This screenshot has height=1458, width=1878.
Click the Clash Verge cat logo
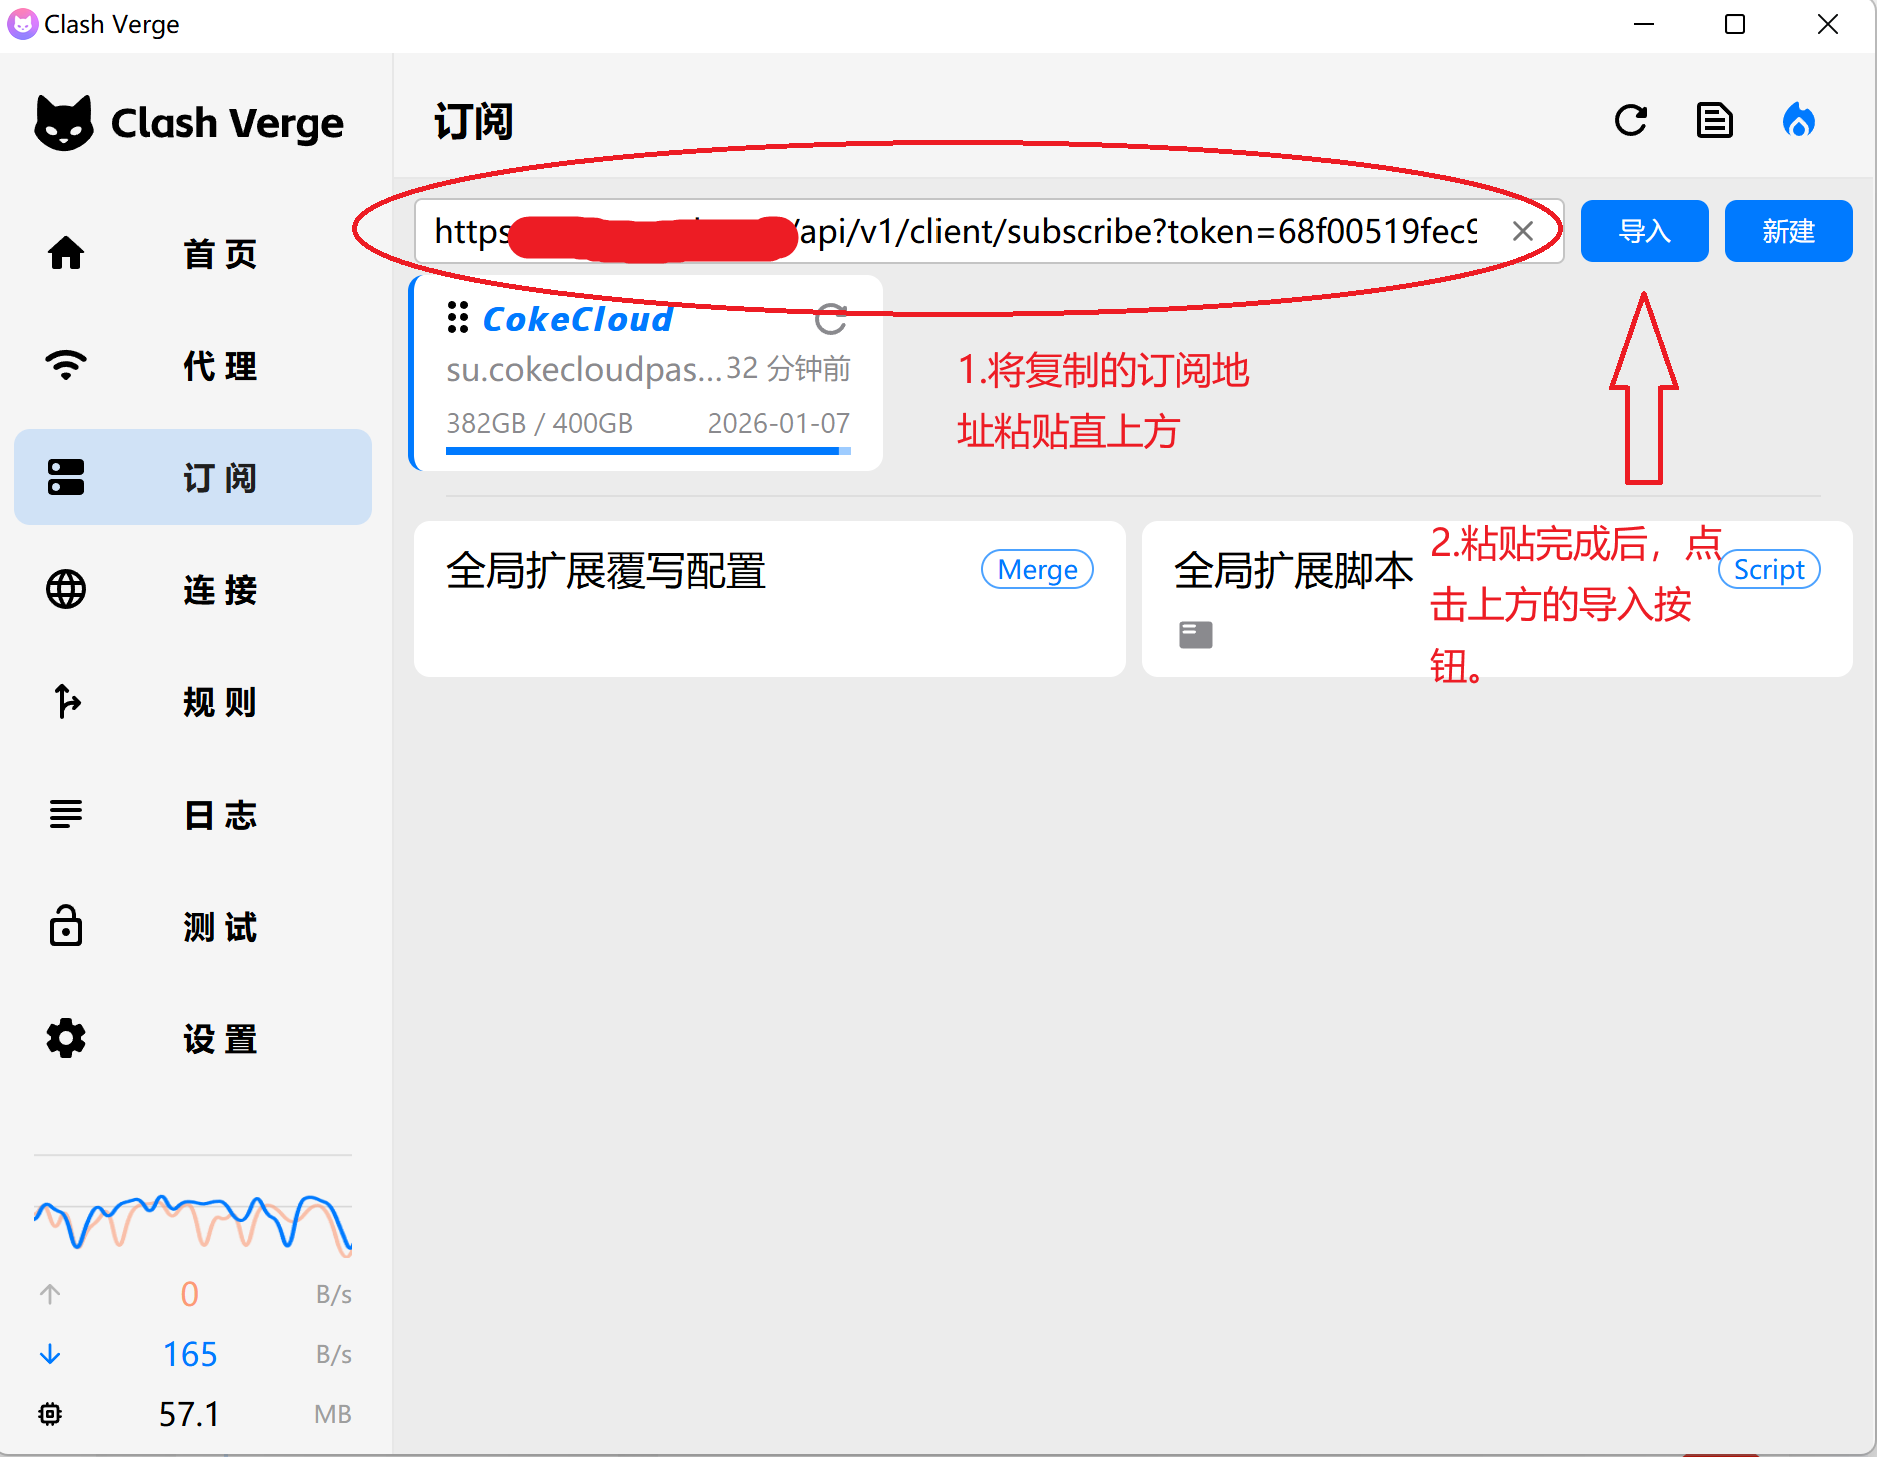64,123
